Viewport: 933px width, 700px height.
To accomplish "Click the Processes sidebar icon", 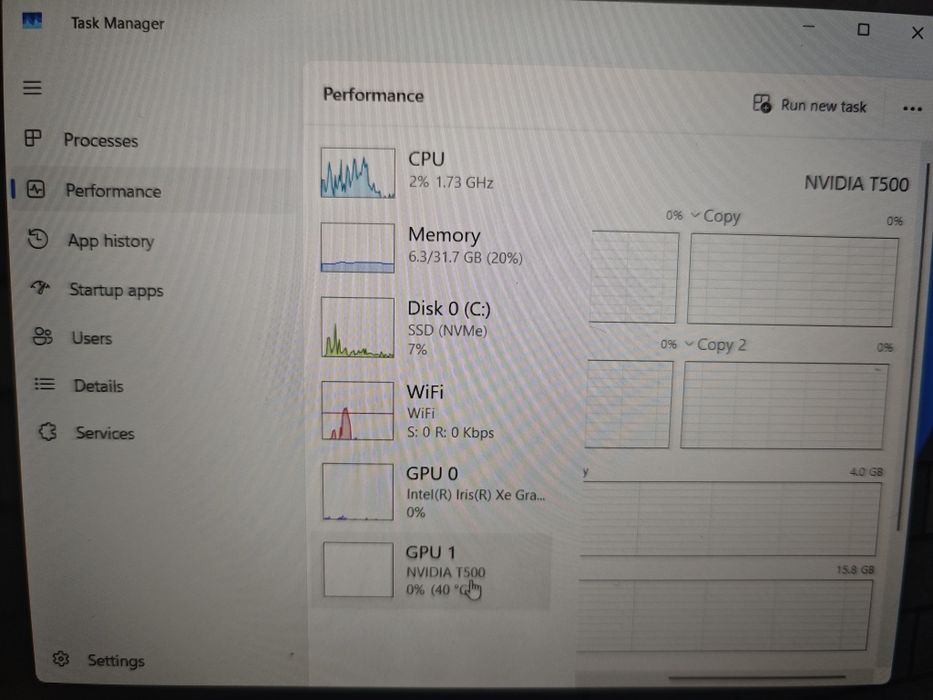I will pyautogui.click(x=33, y=138).
